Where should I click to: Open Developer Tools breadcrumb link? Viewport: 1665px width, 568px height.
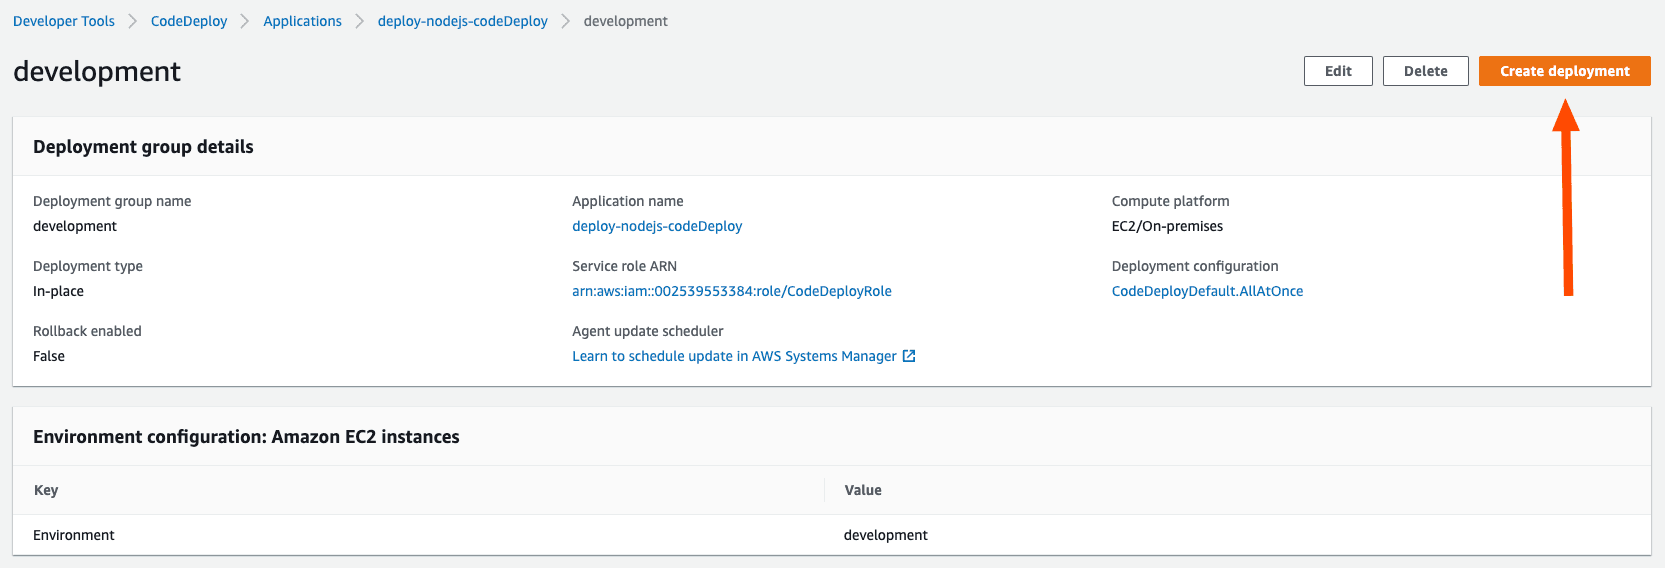point(64,21)
